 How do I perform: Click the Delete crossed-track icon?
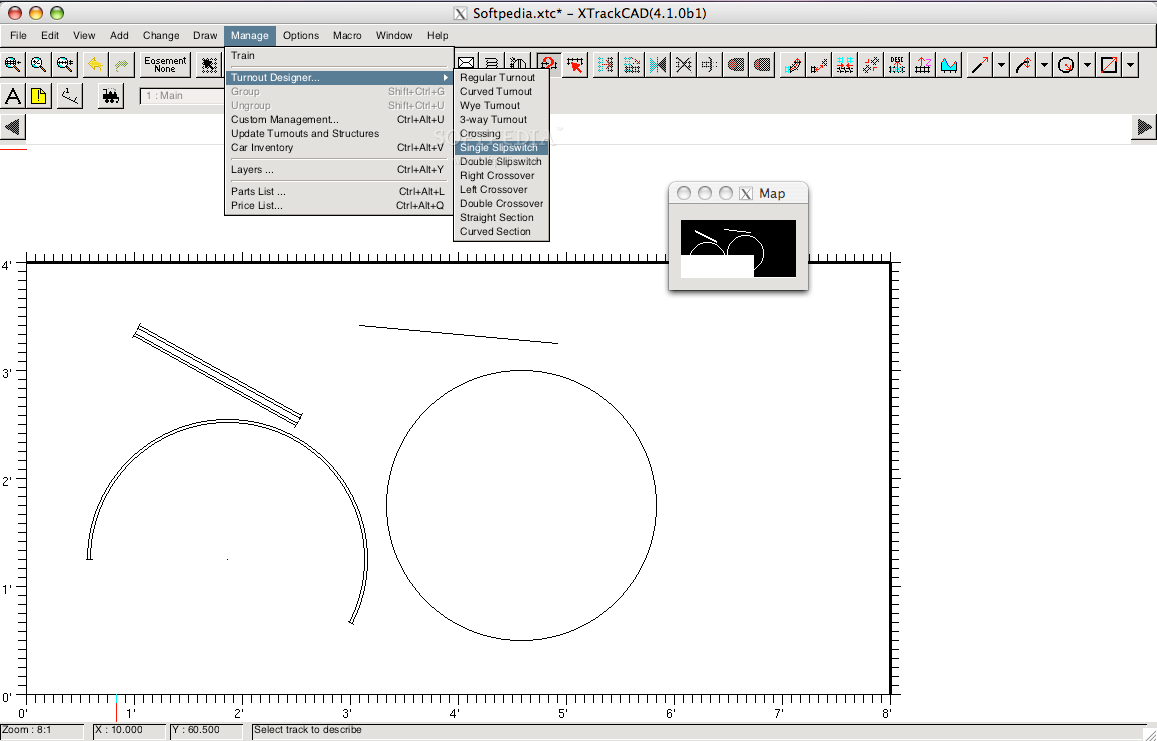pyautogui.click(x=684, y=65)
